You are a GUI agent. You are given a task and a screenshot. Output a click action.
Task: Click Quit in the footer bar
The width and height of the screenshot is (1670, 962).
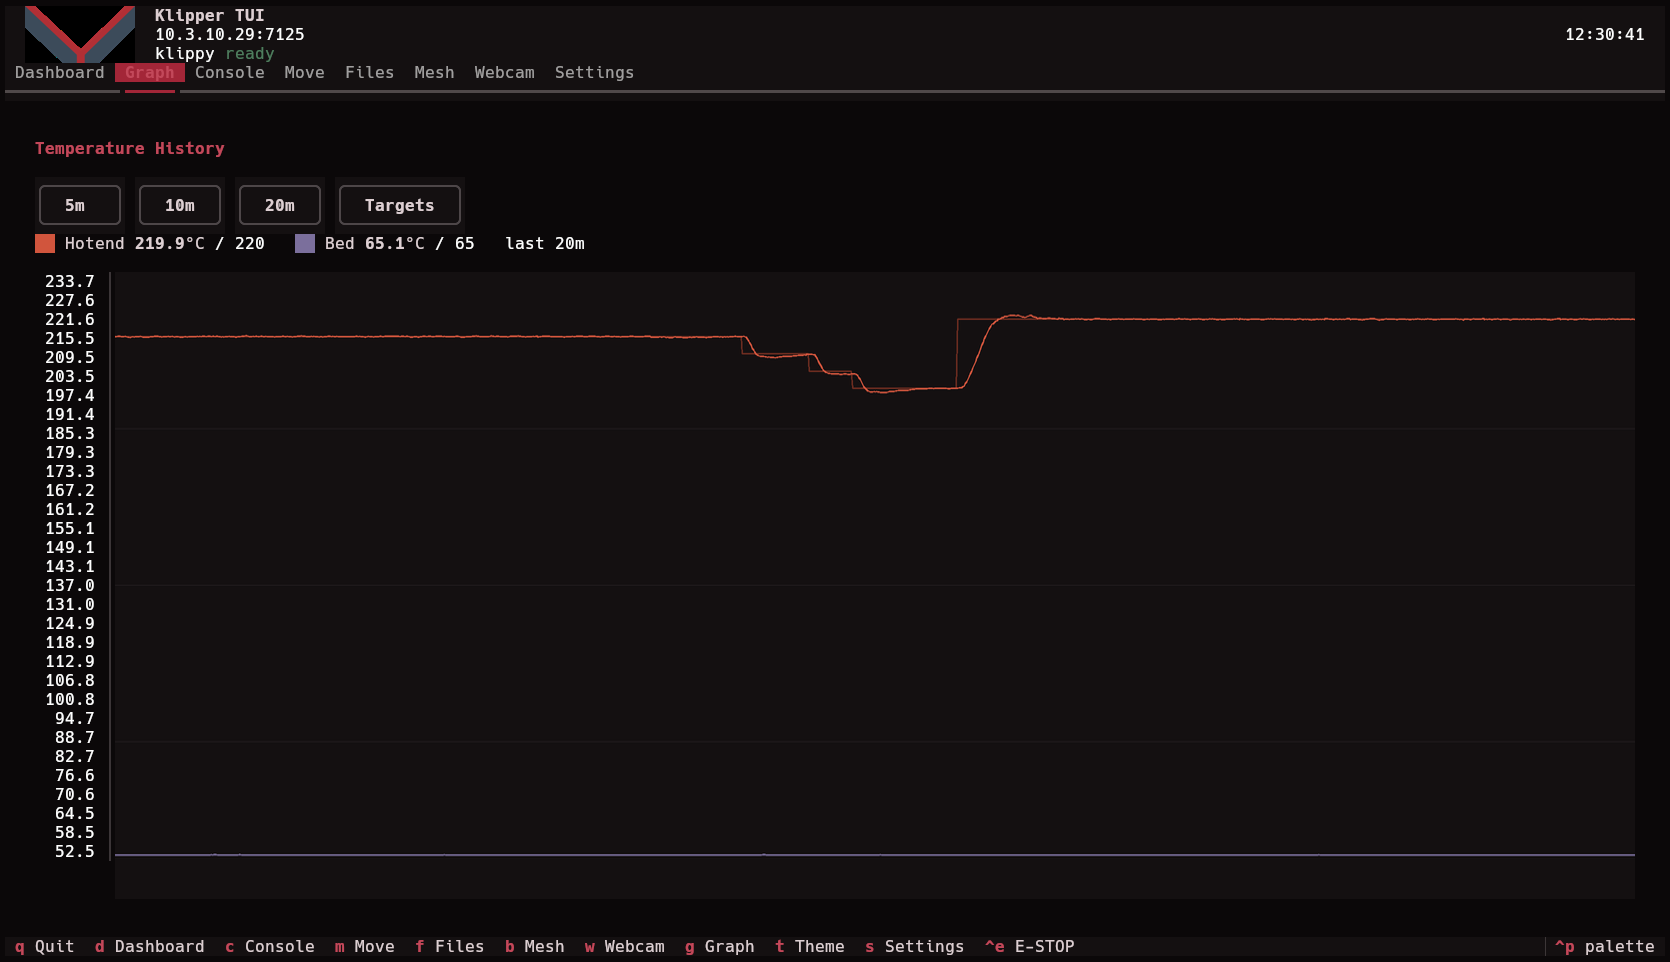45,947
